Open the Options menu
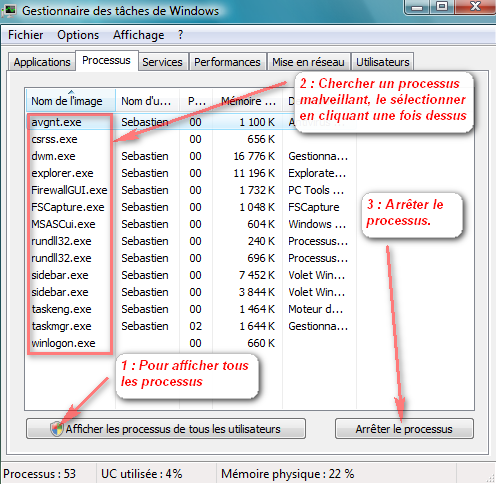Viewport: 496px width, 484px height. coord(78,35)
